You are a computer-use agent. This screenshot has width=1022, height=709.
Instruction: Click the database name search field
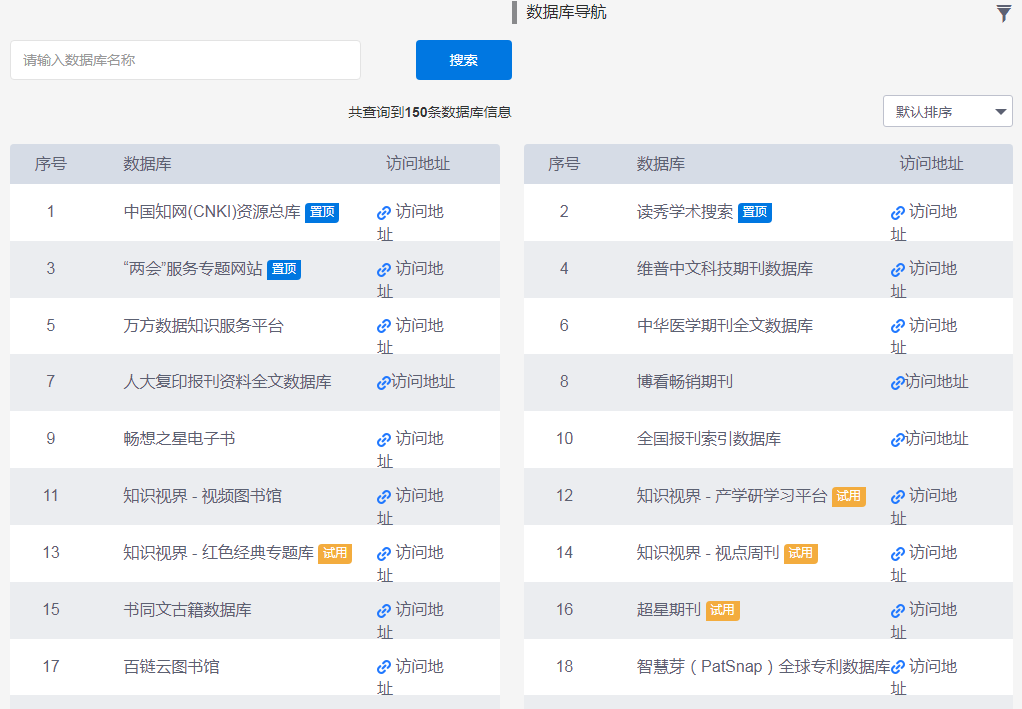(x=185, y=60)
